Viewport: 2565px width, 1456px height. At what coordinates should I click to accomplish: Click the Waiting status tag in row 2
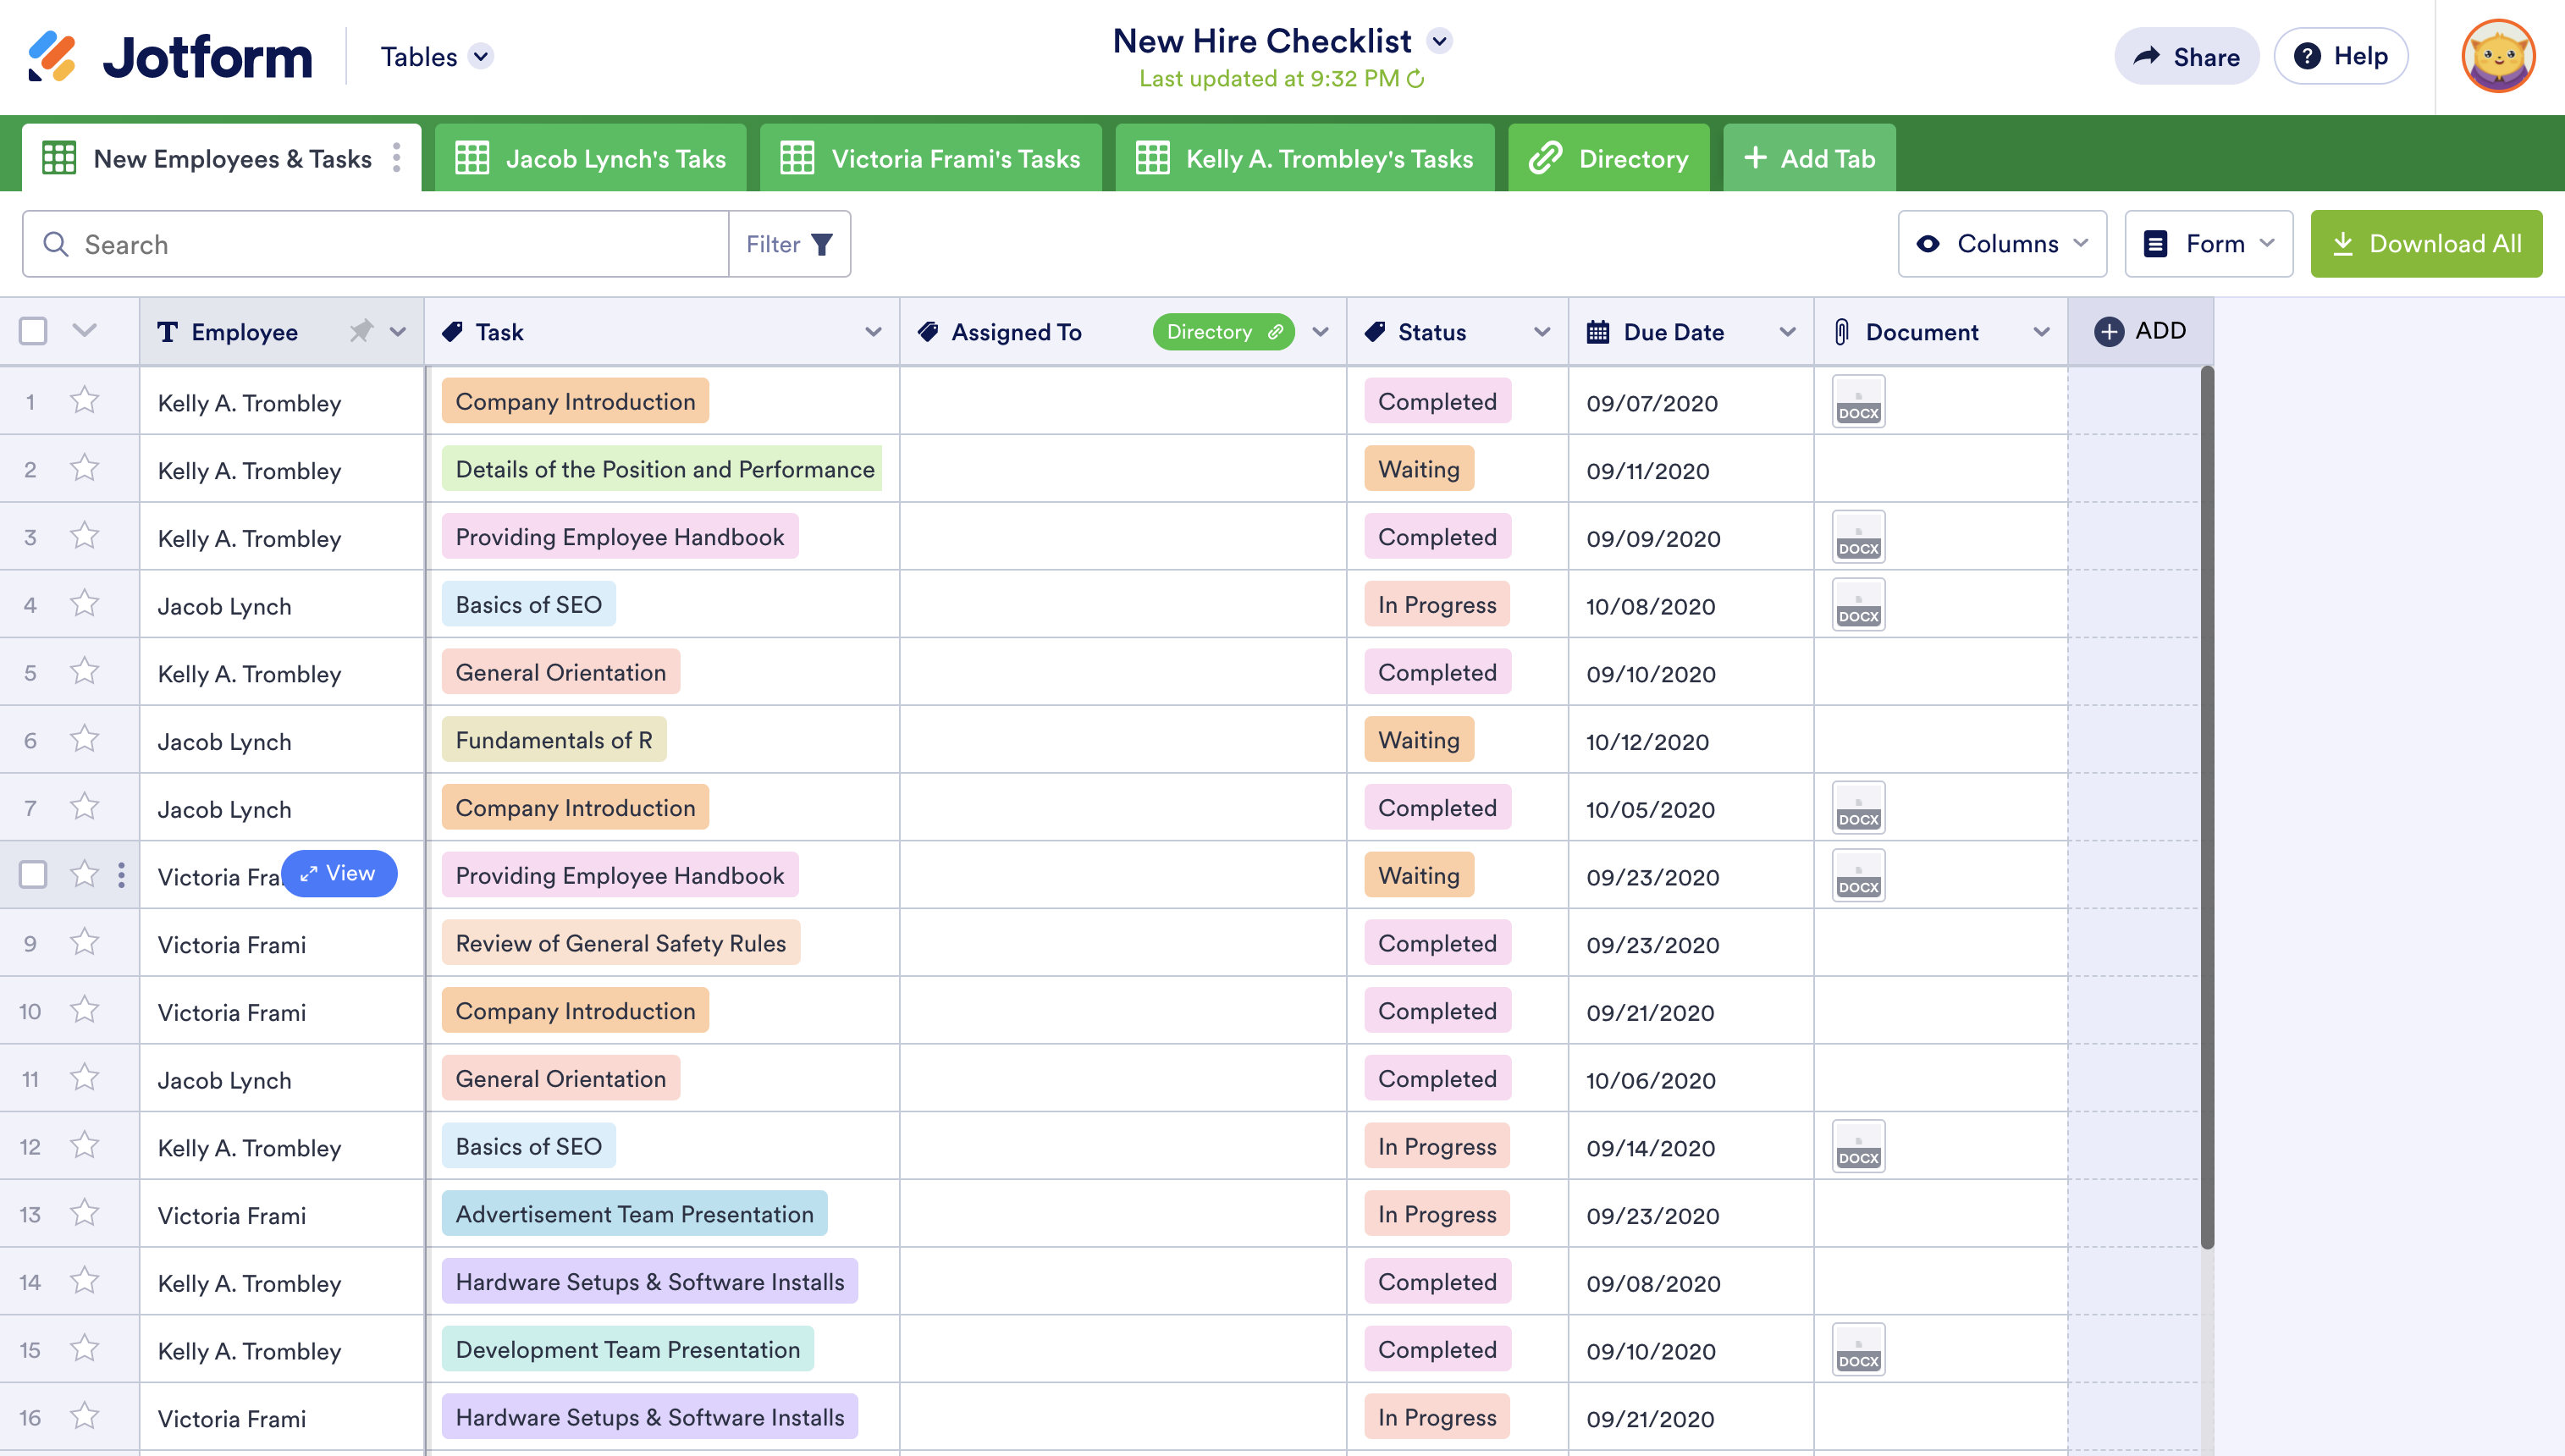(1418, 469)
